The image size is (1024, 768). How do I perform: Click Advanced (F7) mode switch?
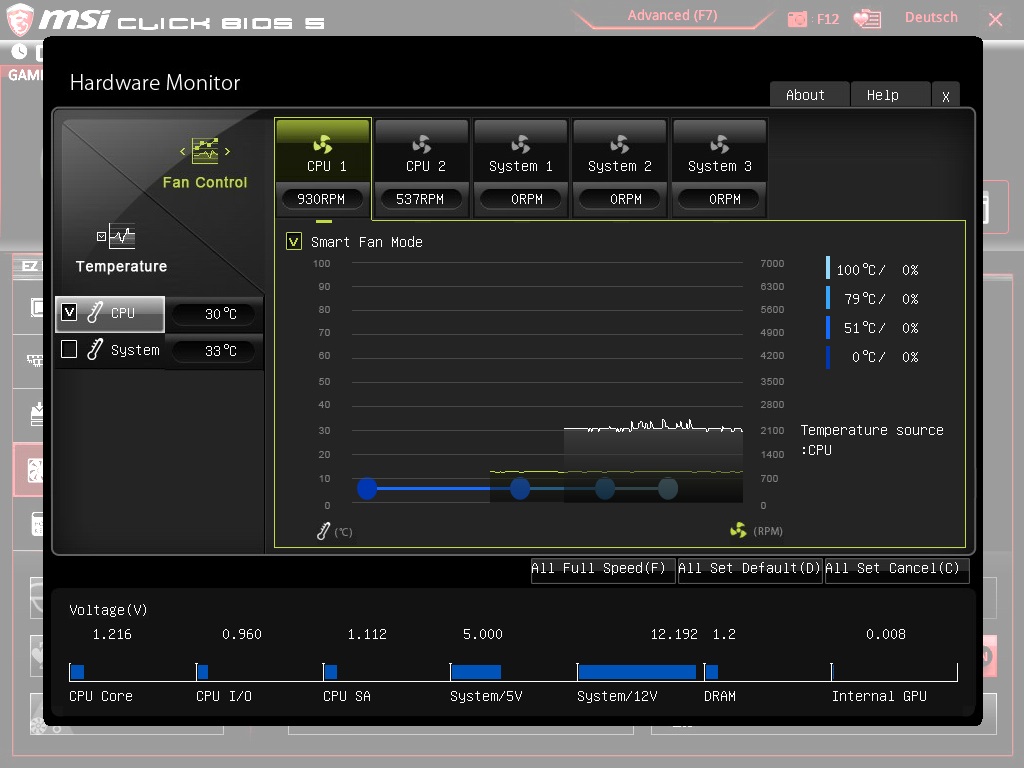[x=673, y=16]
